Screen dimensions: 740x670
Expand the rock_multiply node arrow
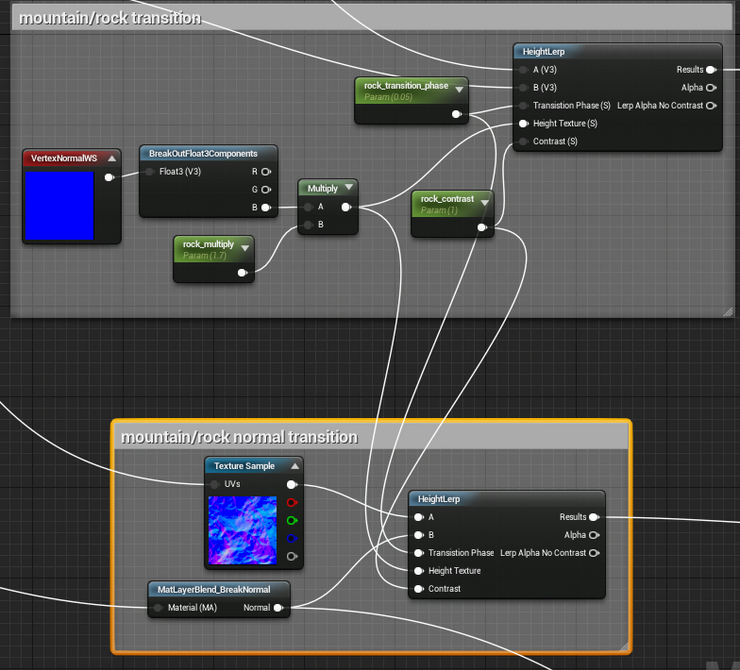coord(245,248)
